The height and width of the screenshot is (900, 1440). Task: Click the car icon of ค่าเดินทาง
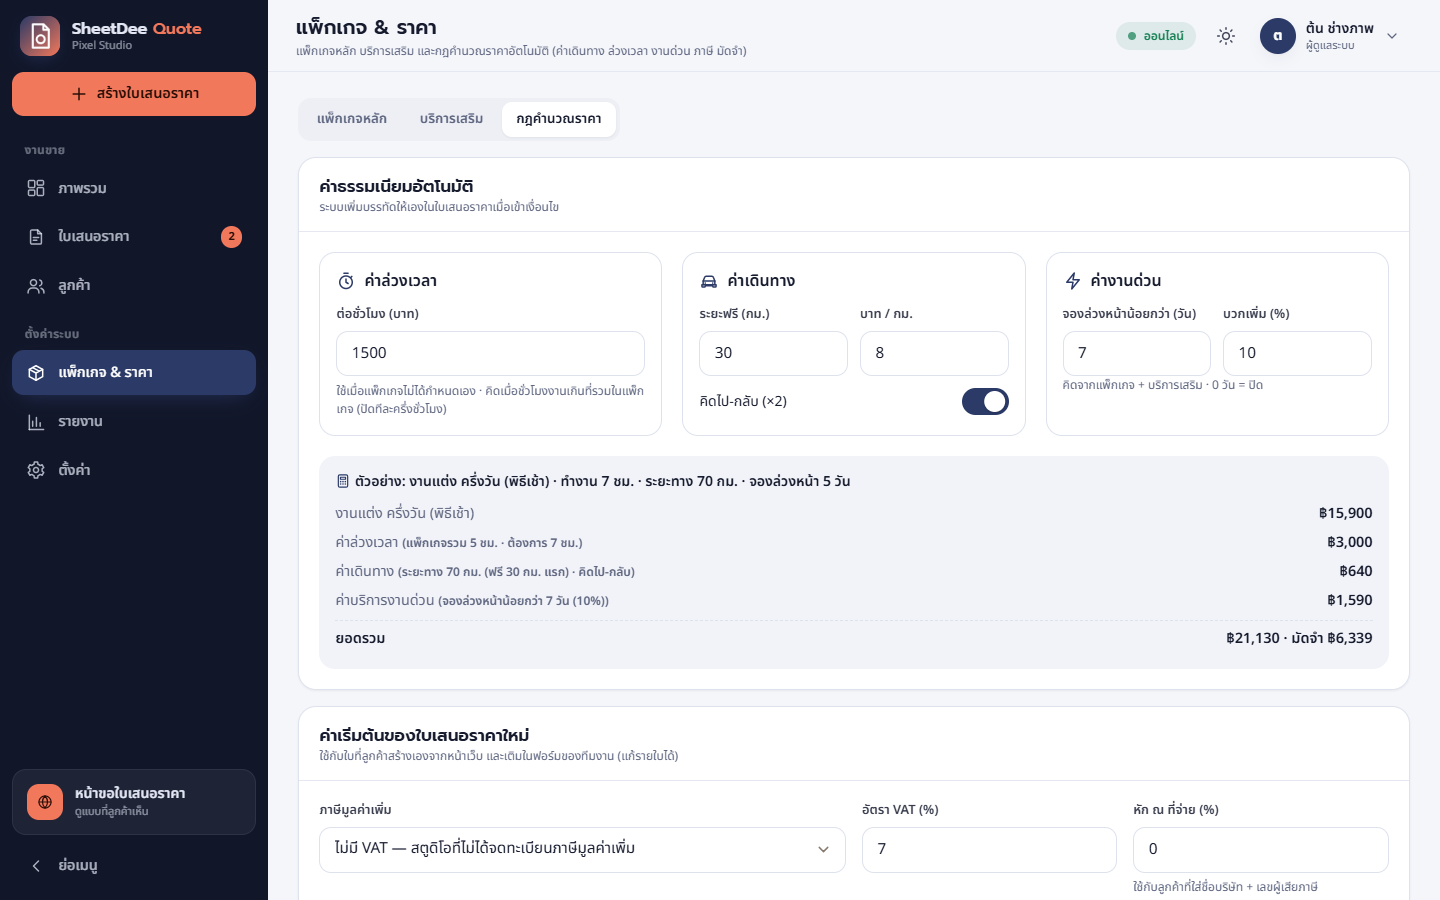pos(709,281)
